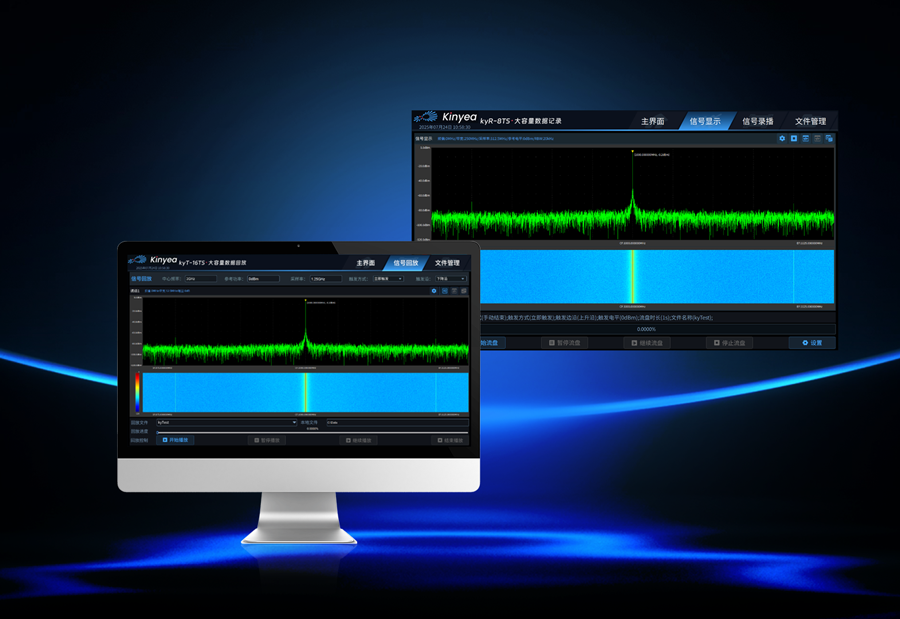Viewport: 900px width, 619px height.
Task: Open the 回放文件 dropdown showing kyTest
Action: pyautogui.click(x=226, y=423)
